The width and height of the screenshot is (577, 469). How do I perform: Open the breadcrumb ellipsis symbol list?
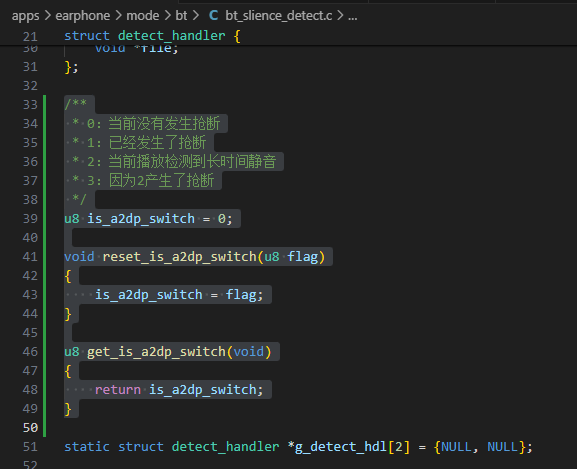tap(353, 17)
